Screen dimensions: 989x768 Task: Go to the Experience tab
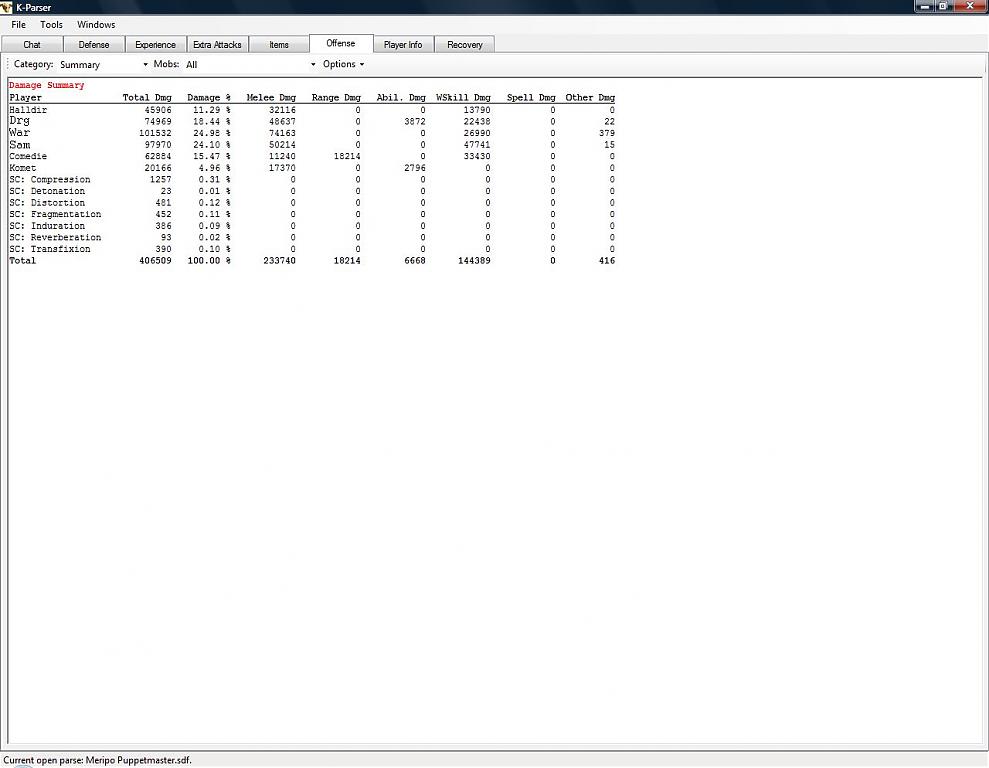click(155, 45)
